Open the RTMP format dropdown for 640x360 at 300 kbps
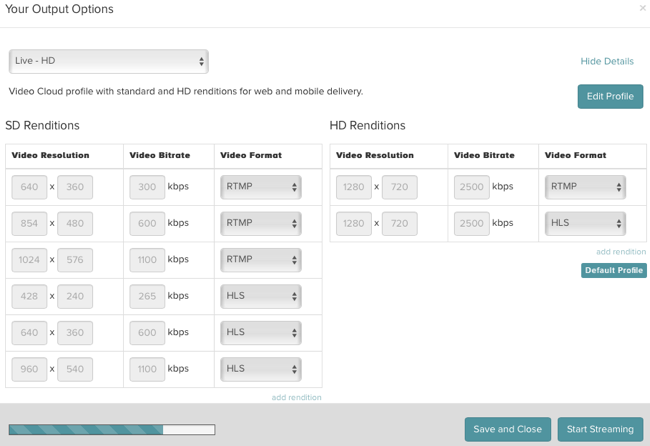 261,187
